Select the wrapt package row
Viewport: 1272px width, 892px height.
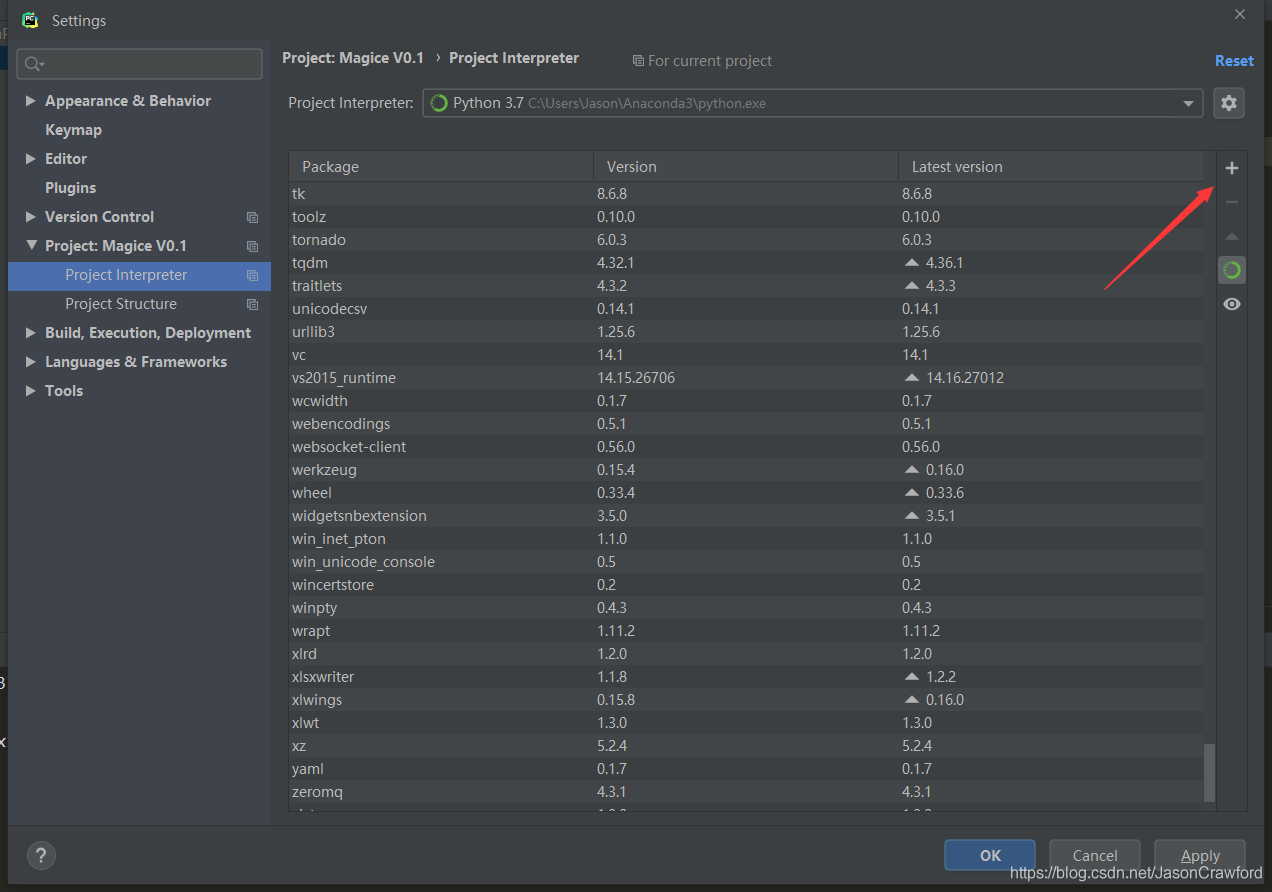pos(746,631)
